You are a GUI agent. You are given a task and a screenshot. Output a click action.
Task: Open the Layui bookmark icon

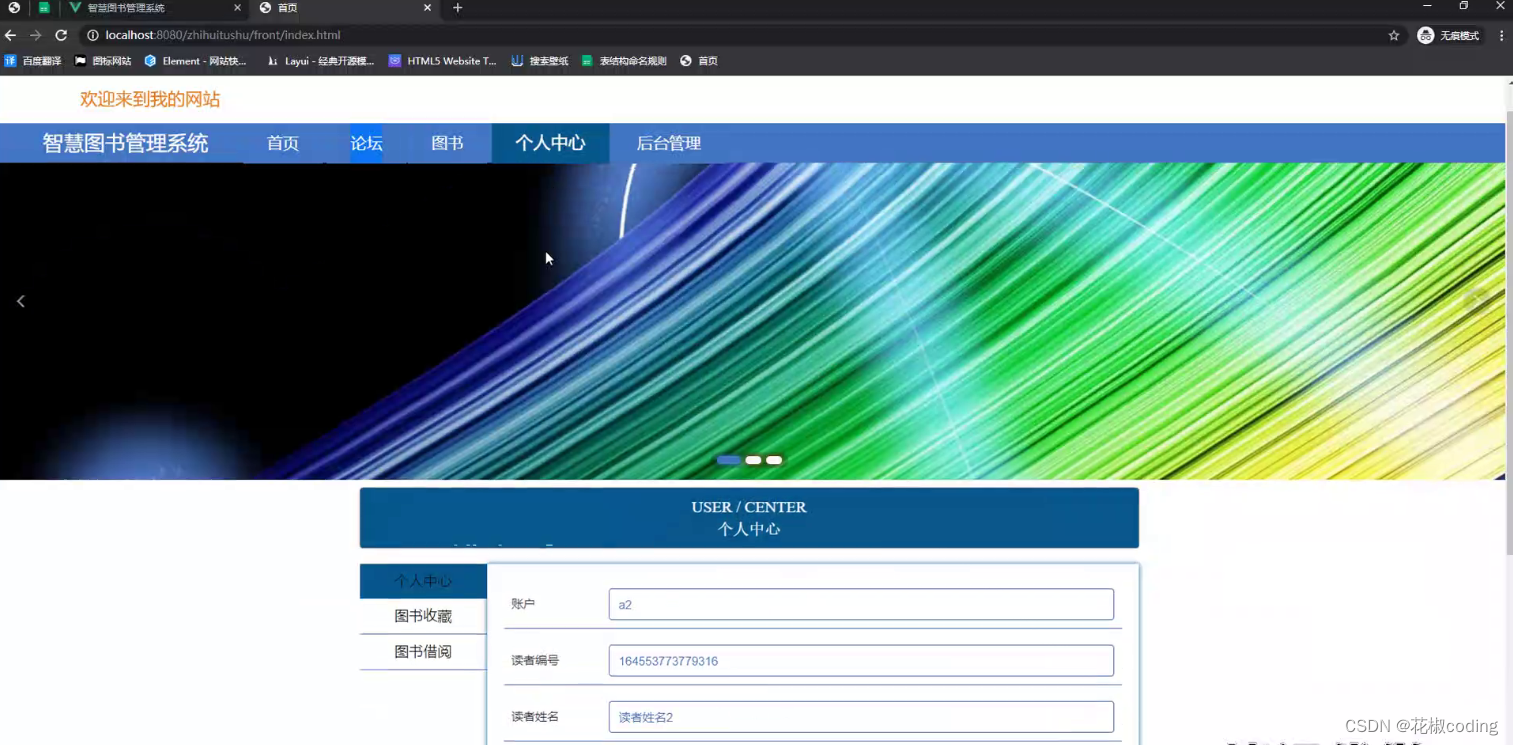273,60
